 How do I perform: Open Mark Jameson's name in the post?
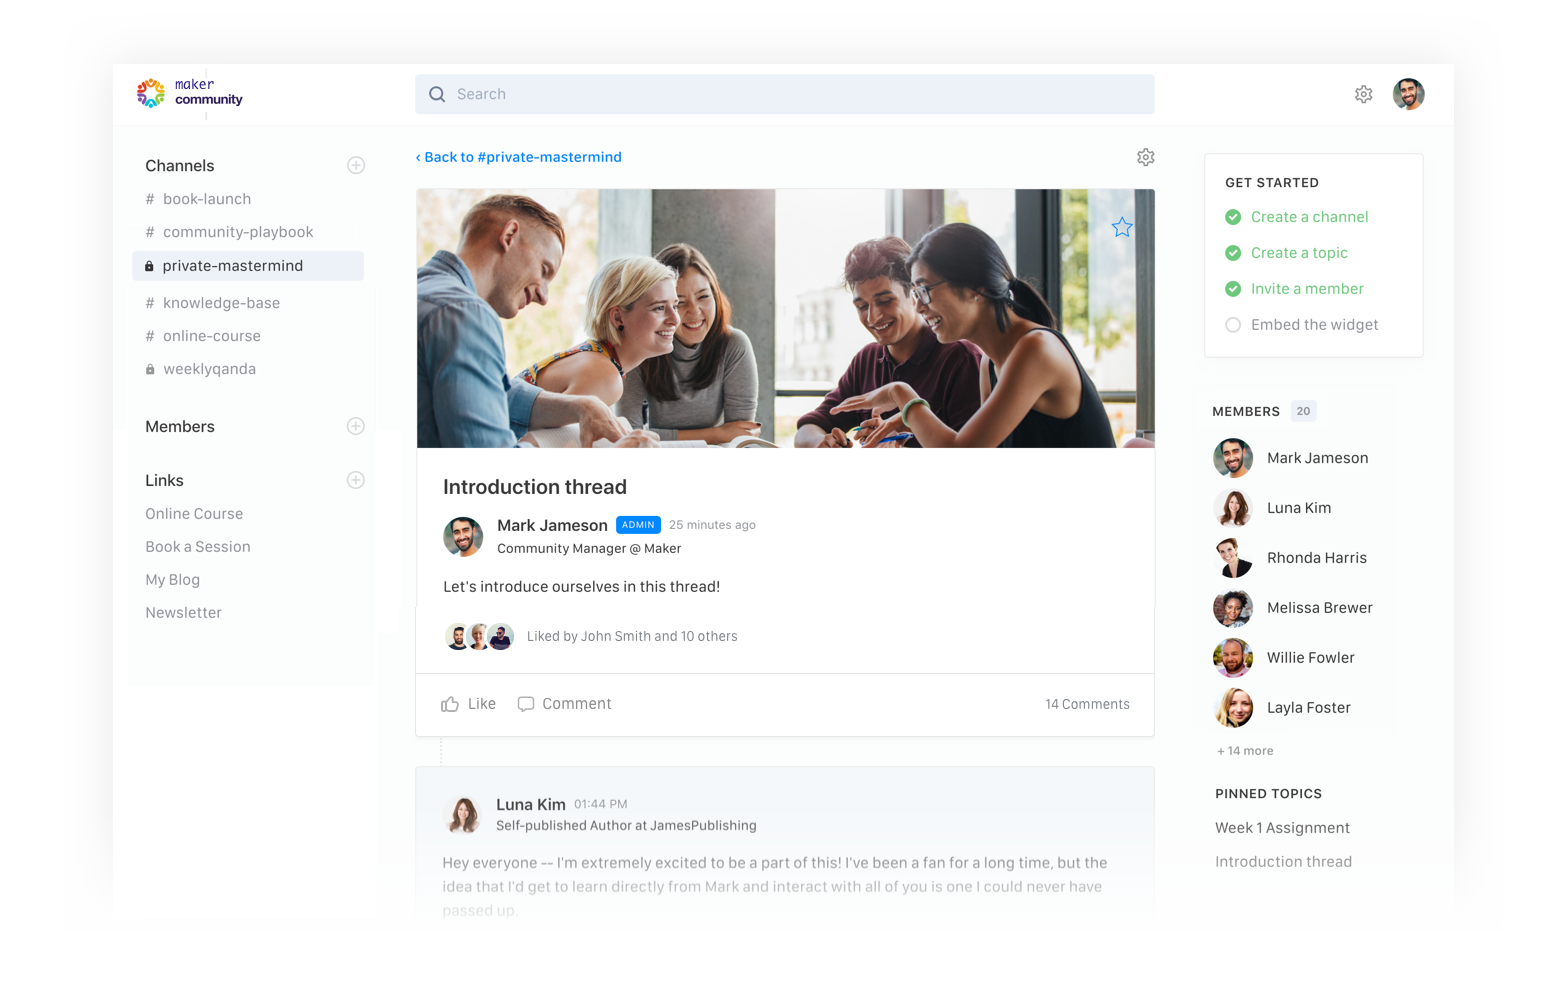click(552, 525)
